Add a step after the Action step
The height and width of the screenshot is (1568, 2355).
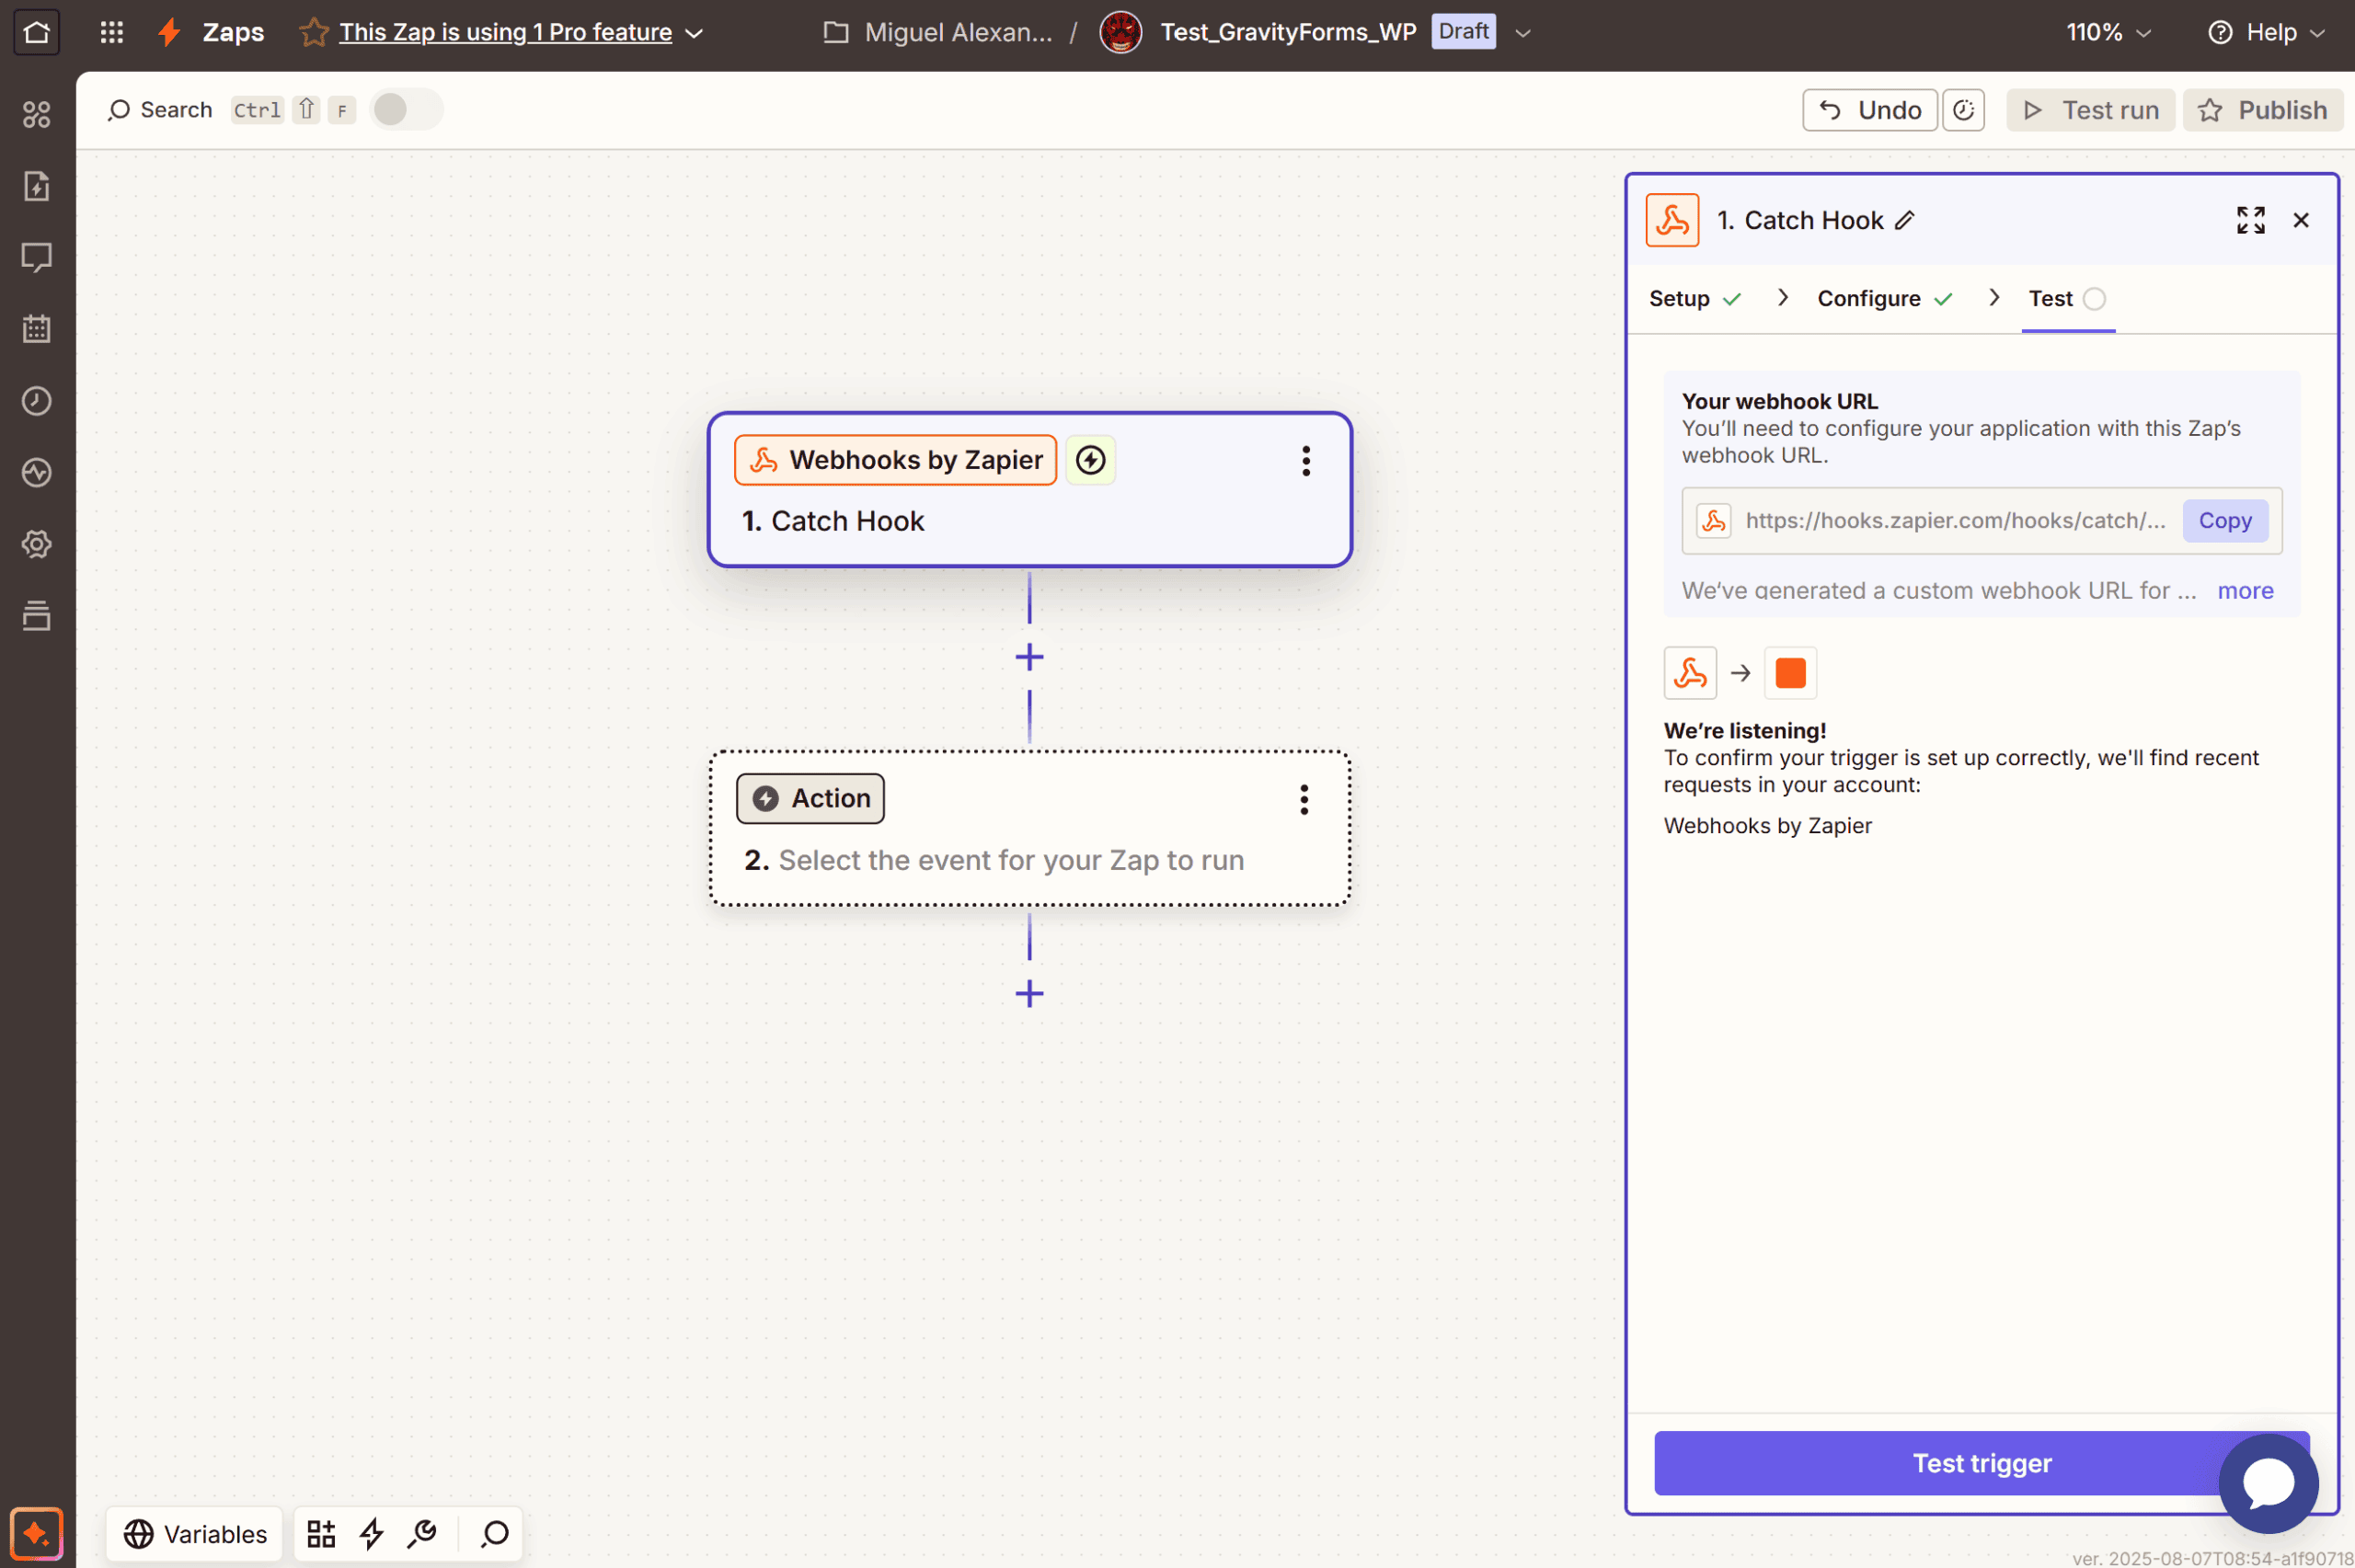point(1029,994)
